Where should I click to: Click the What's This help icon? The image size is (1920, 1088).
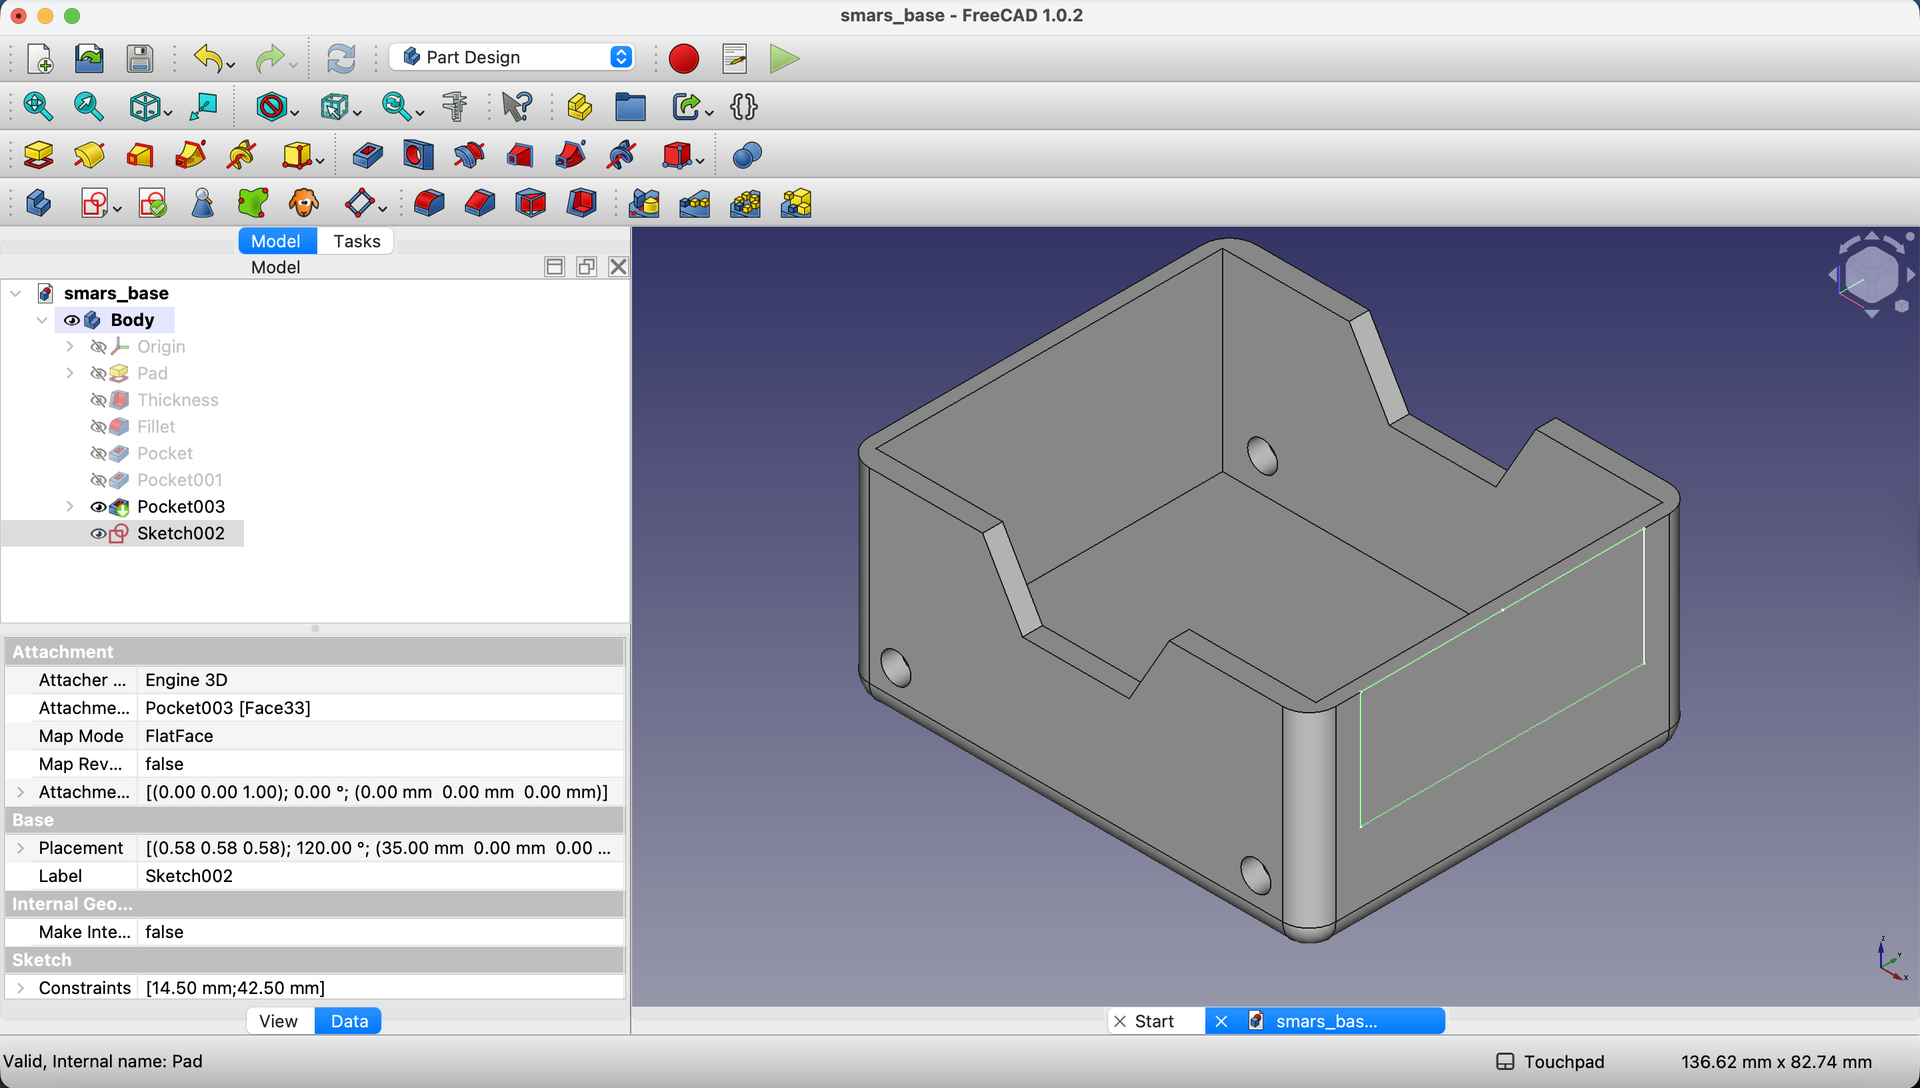tap(517, 106)
